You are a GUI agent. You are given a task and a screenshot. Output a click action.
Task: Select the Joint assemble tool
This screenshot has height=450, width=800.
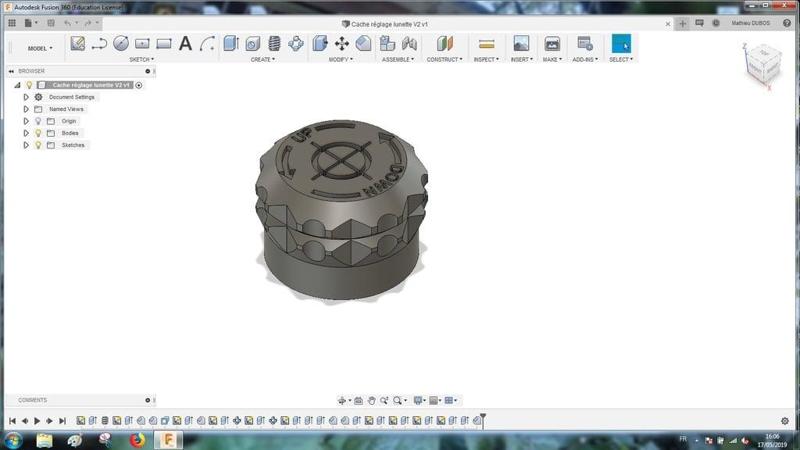tap(409, 44)
